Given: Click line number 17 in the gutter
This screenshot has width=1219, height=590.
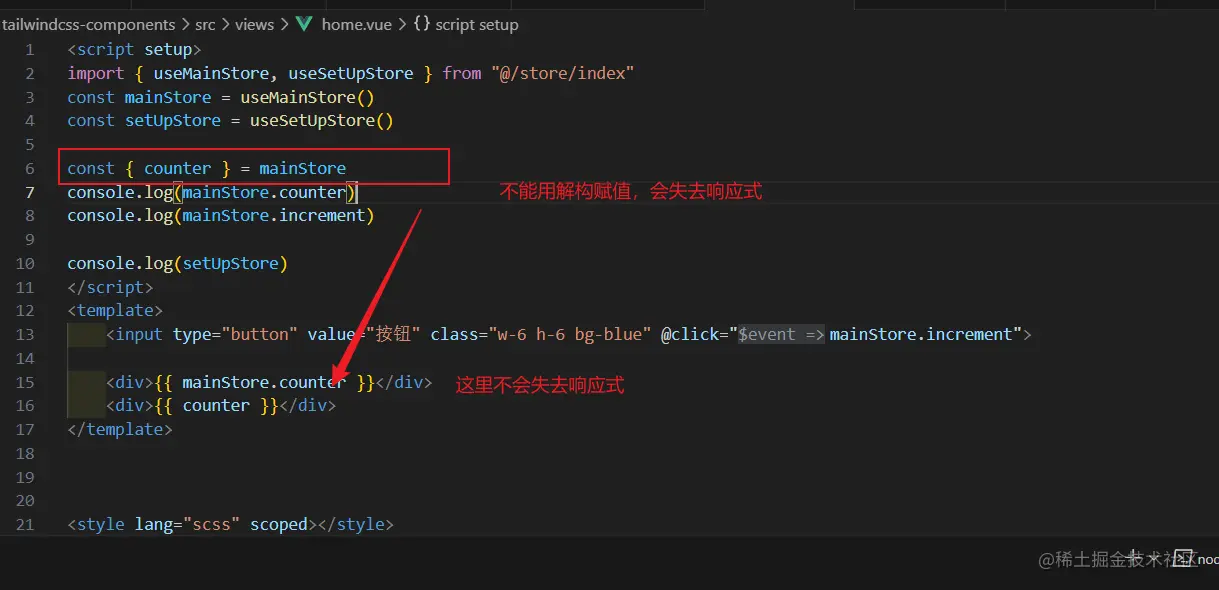Looking at the screenshot, I should click(25, 429).
